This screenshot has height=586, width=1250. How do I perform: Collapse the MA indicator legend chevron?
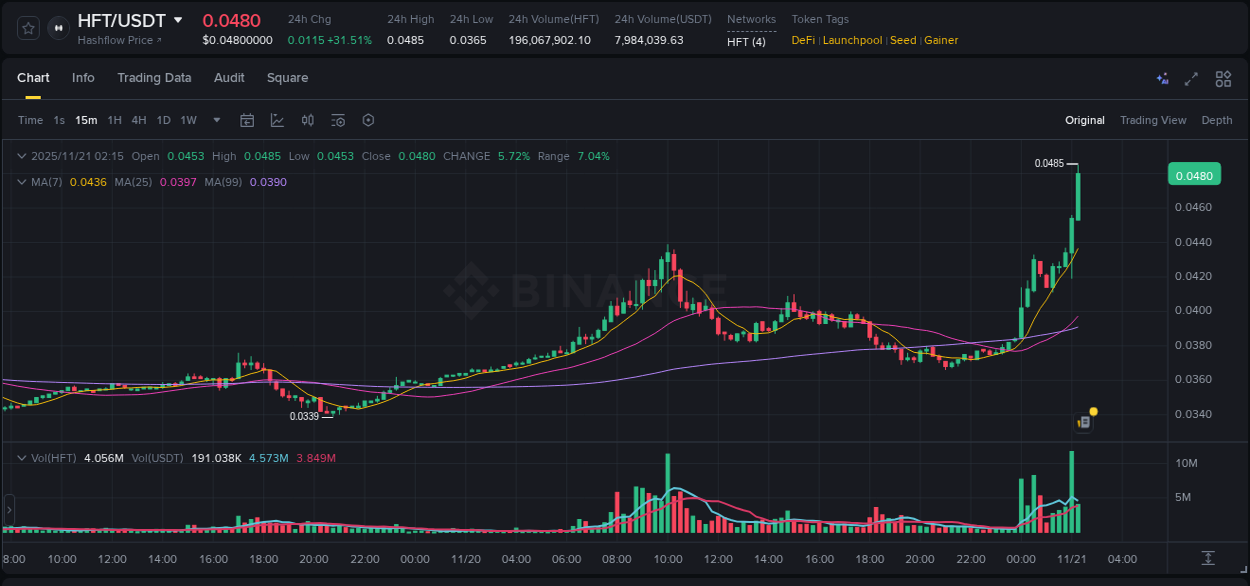click(22, 182)
